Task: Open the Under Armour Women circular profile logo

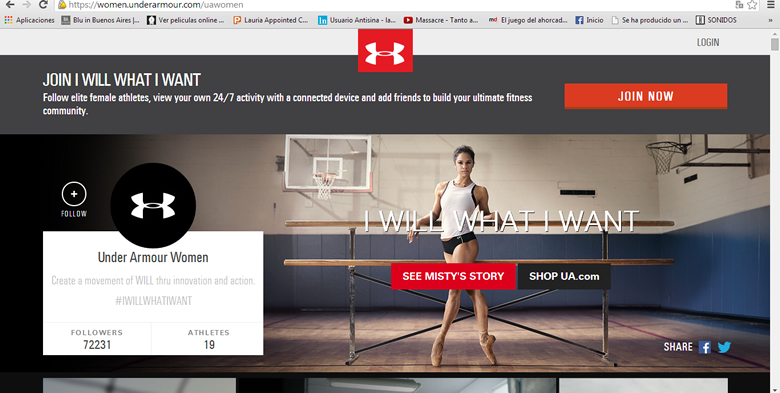Action: coord(153,205)
